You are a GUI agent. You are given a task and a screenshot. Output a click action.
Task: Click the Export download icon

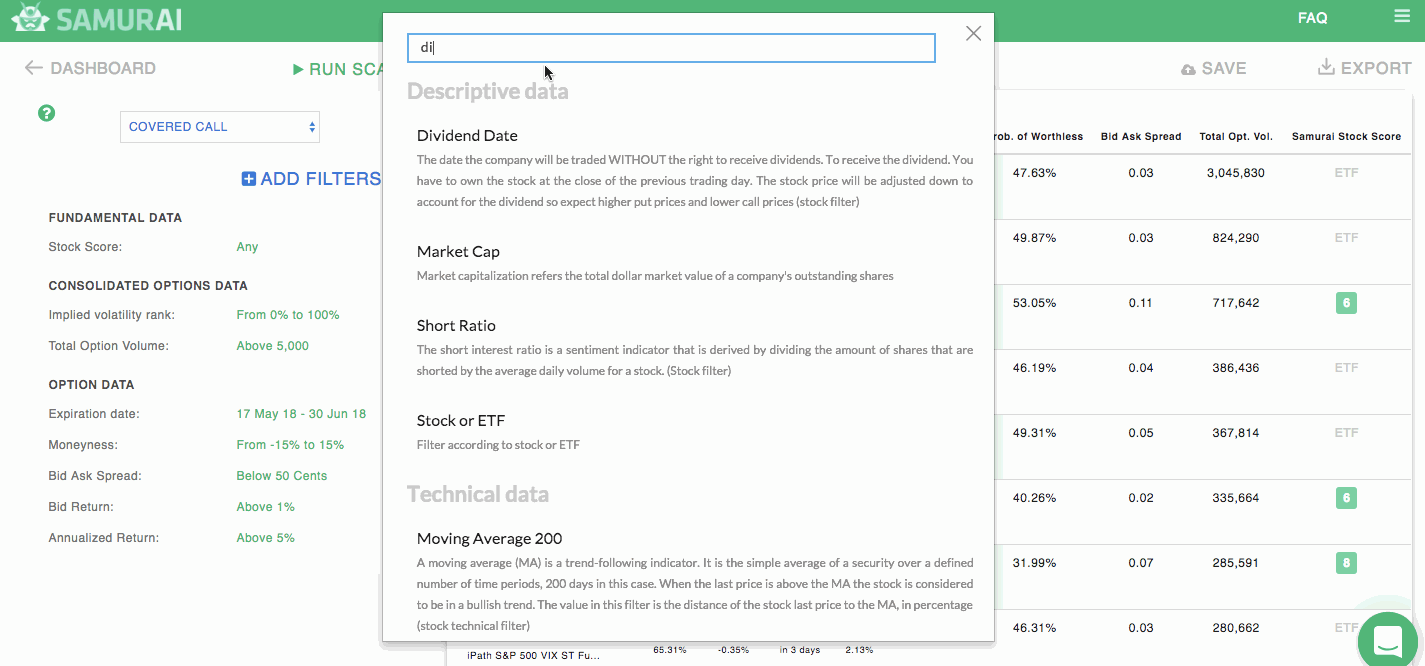1326,68
